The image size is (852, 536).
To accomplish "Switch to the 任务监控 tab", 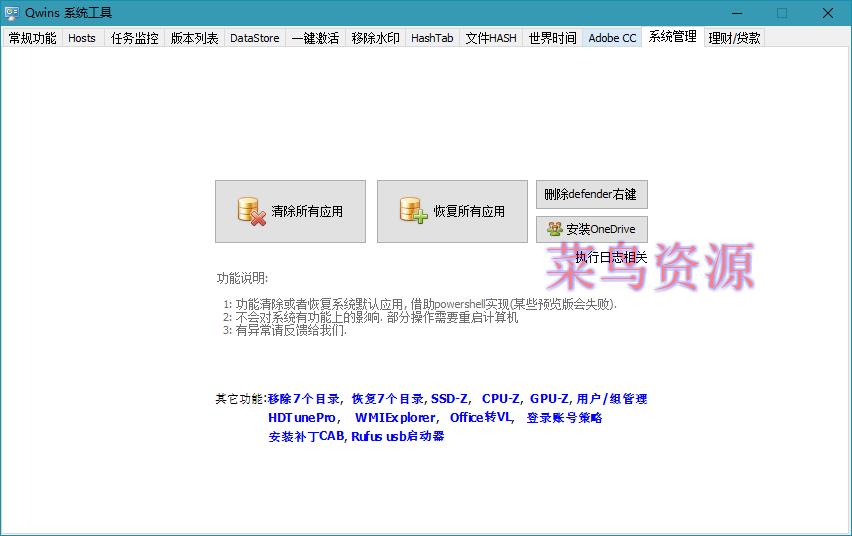I will click(x=134, y=38).
